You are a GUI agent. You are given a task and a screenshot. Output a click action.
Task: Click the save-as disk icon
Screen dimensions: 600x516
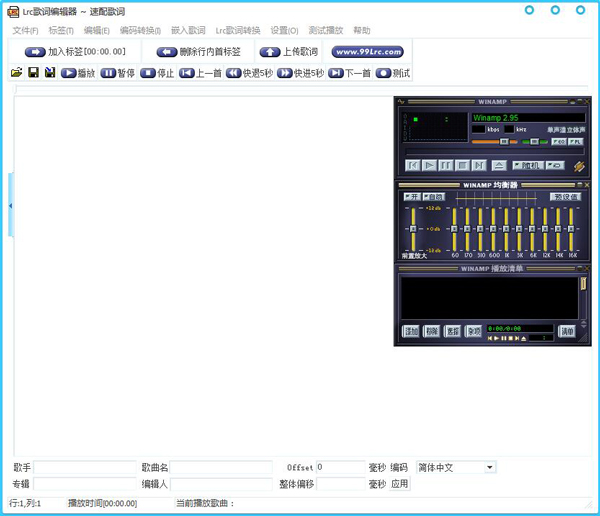click(x=50, y=72)
